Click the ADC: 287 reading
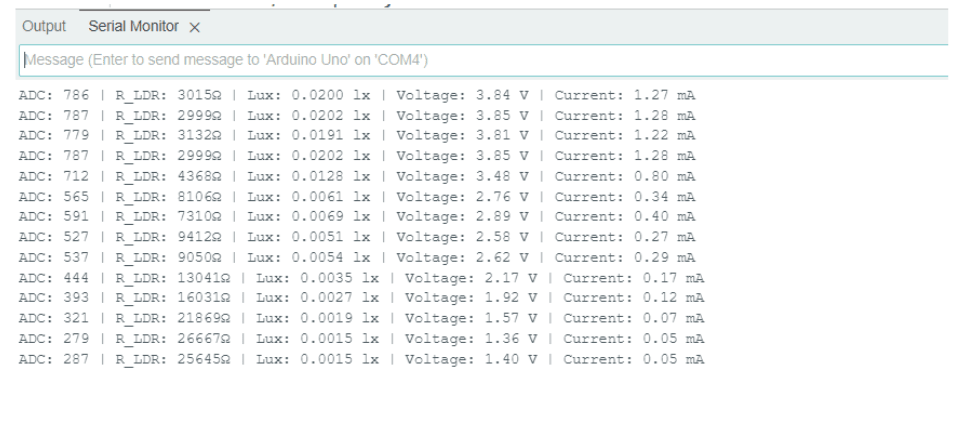 (x=54, y=358)
